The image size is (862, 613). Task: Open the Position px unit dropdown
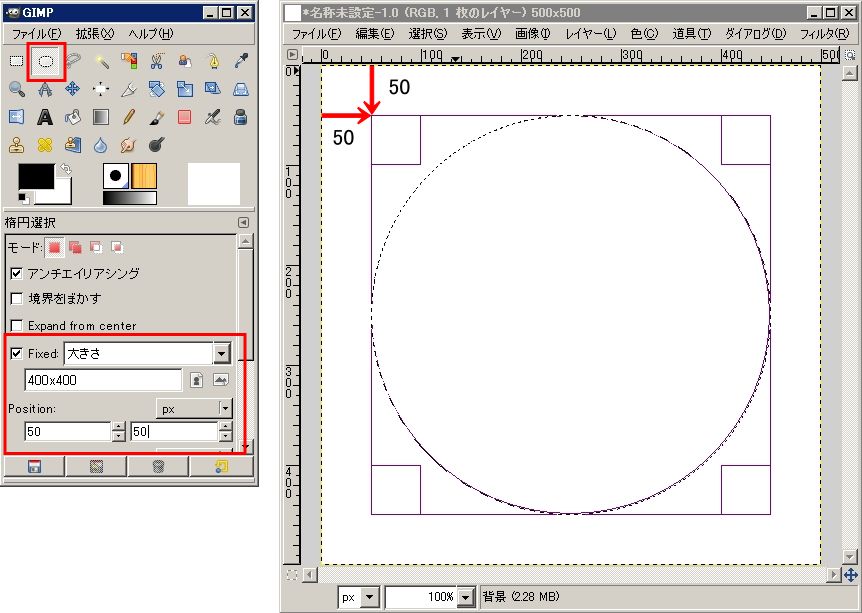[195, 409]
